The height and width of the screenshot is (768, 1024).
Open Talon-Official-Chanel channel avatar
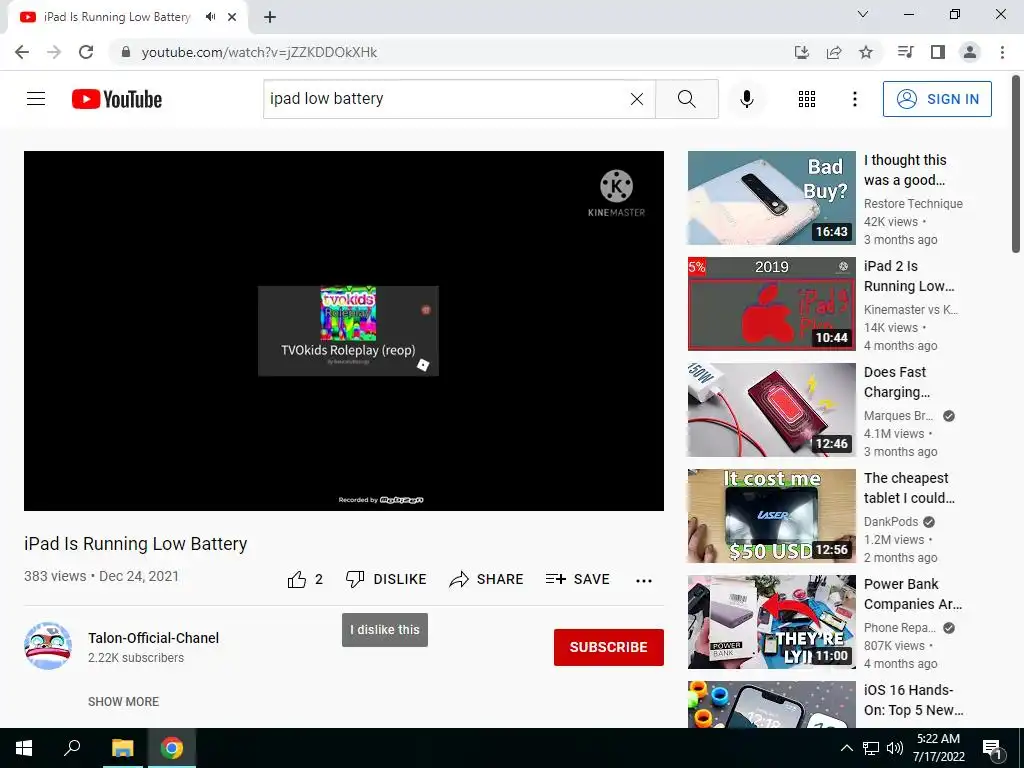[48, 646]
